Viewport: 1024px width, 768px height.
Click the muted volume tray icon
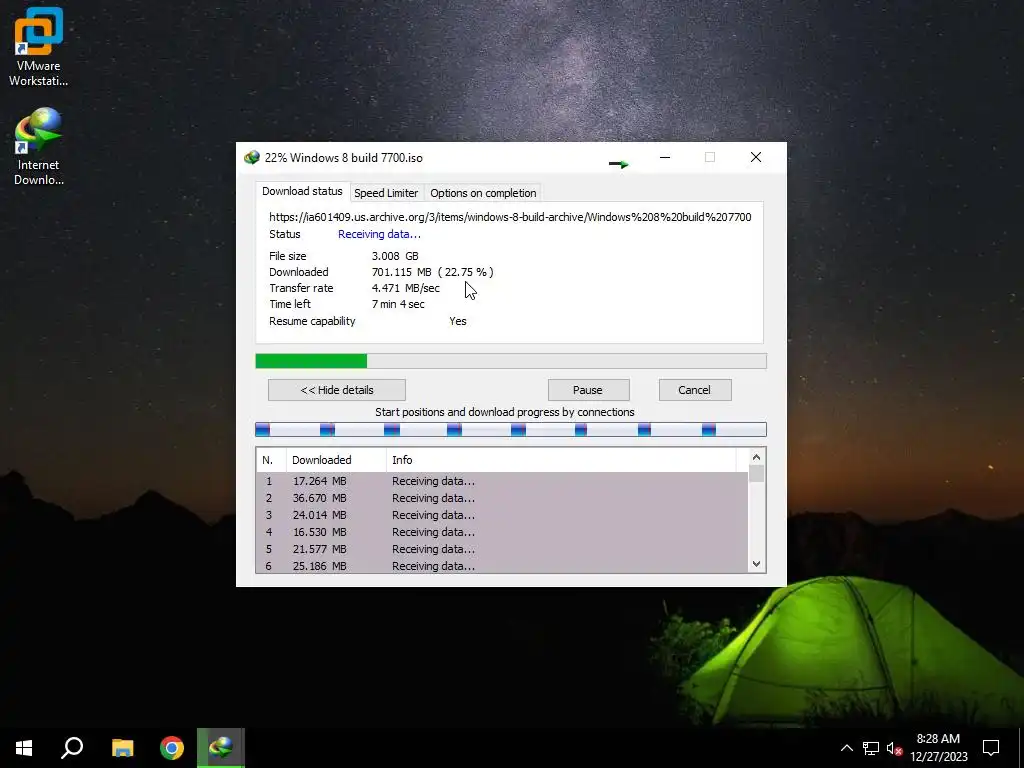(894, 748)
